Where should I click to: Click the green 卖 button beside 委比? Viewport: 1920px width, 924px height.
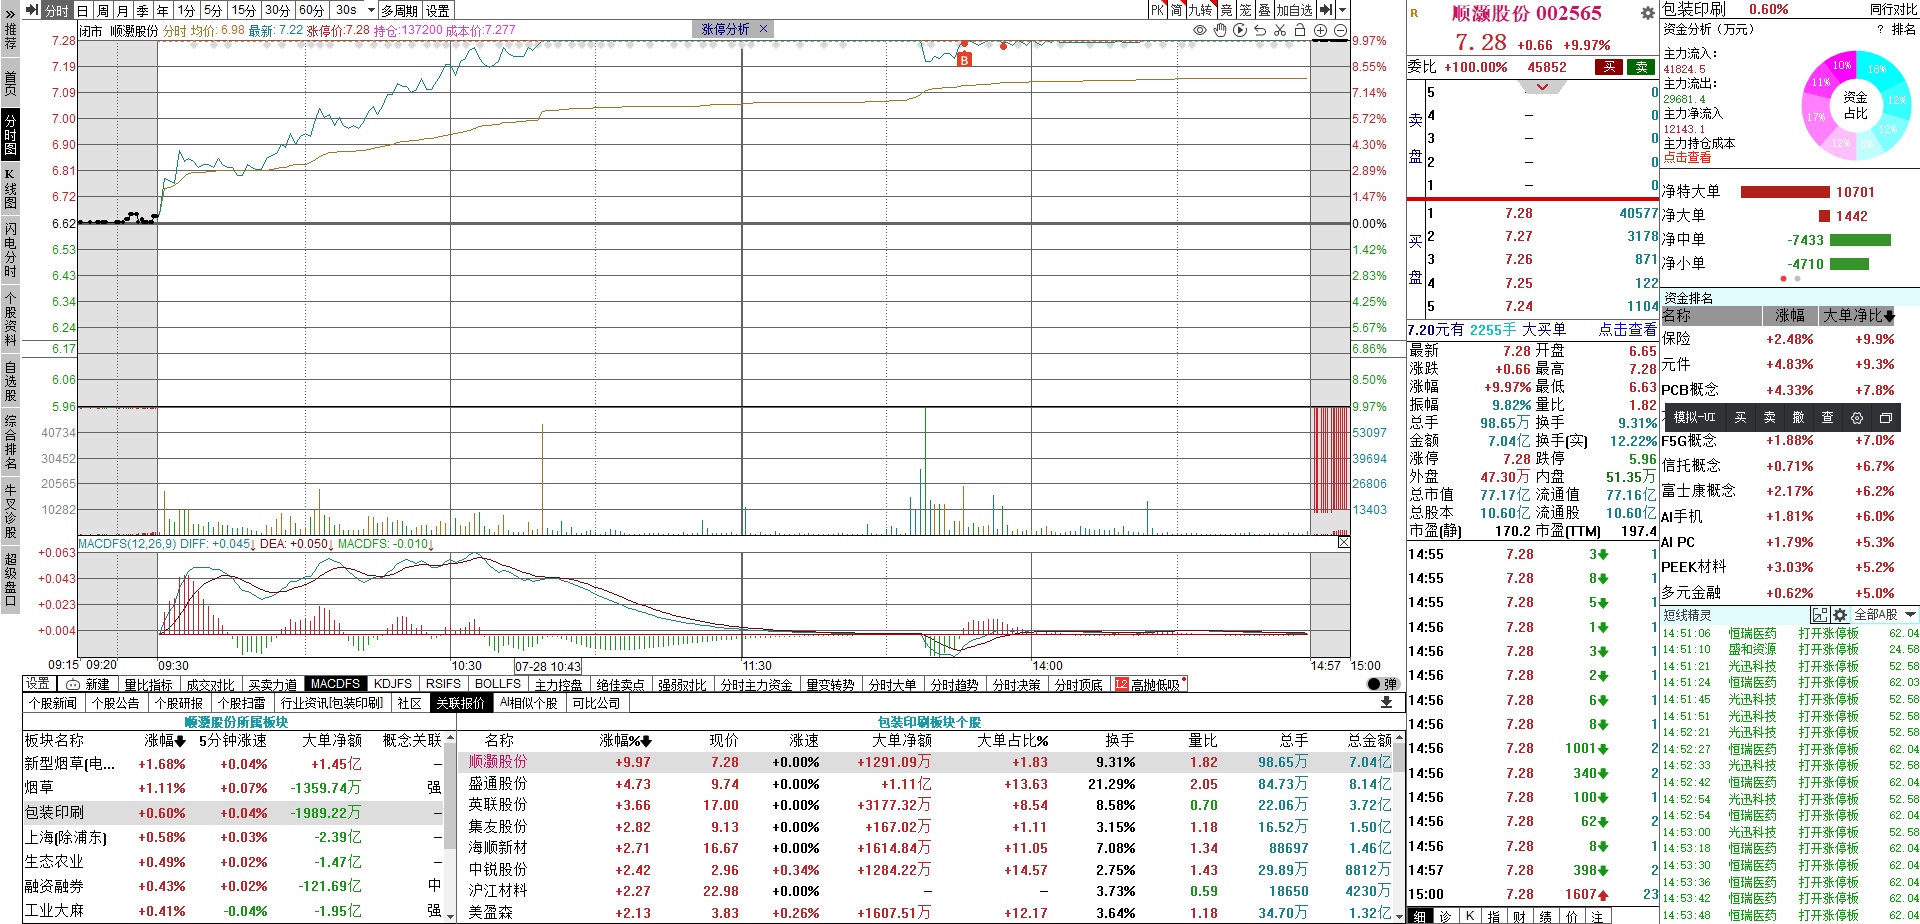pyautogui.click(x=1641, y=67)
